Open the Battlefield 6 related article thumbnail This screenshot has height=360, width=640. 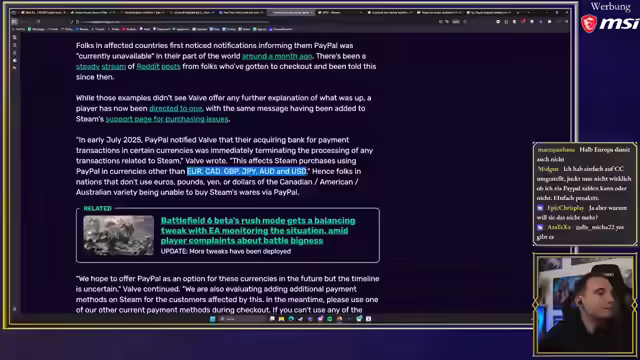(x=119, y=236)
